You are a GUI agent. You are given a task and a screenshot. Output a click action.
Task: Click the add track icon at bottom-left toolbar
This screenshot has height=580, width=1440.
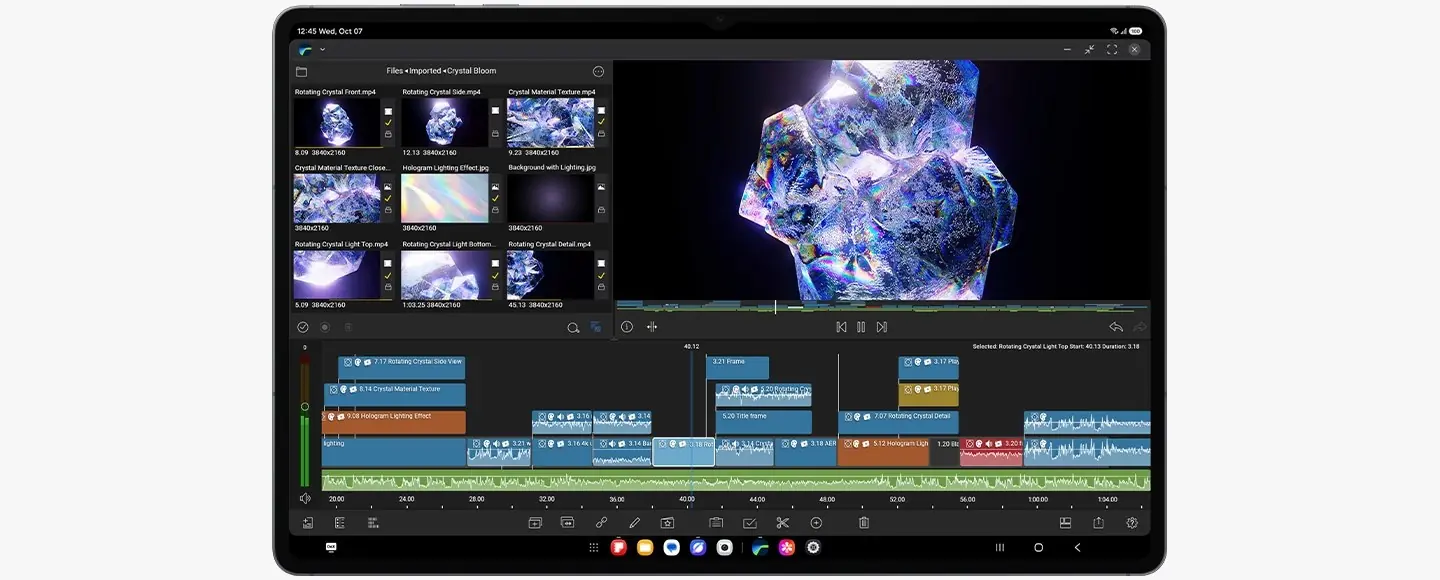(x=308, y=522)
